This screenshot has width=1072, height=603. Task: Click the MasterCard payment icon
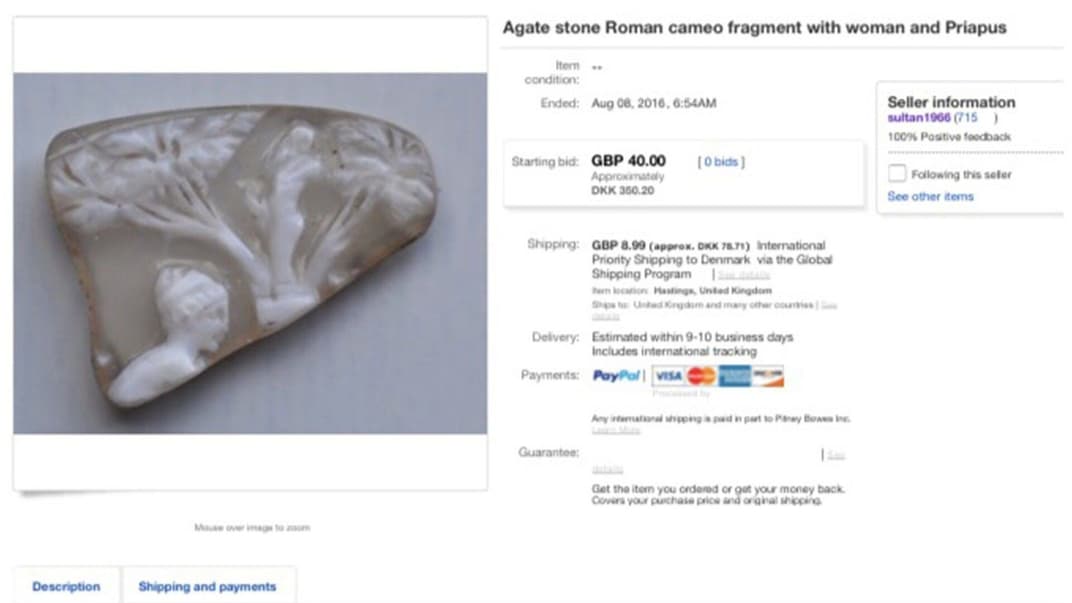click(x=701, y=376)
